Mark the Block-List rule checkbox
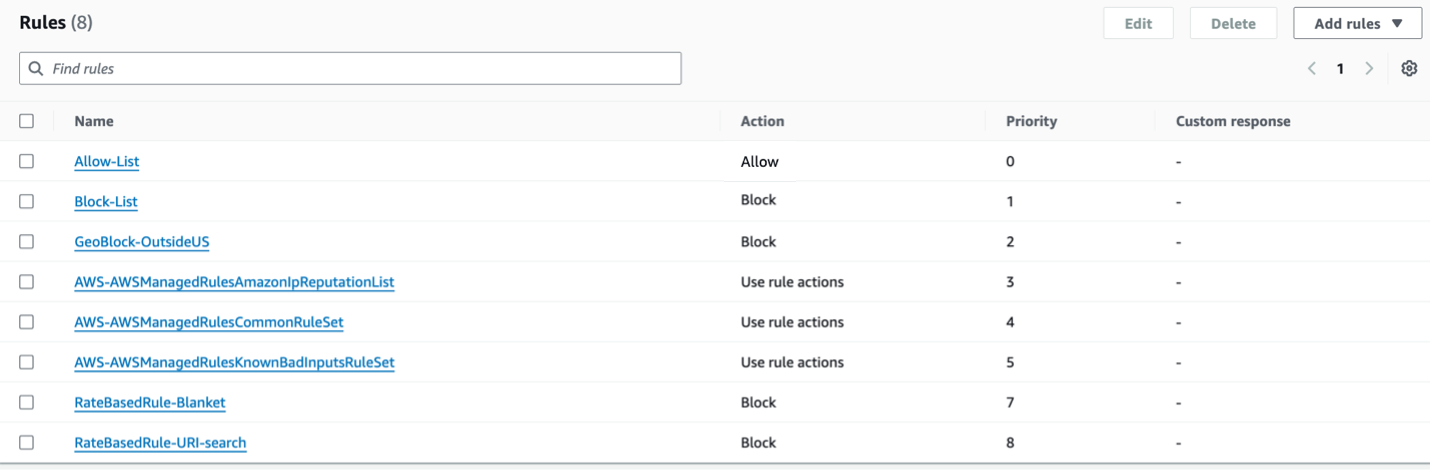 [27, 201]
